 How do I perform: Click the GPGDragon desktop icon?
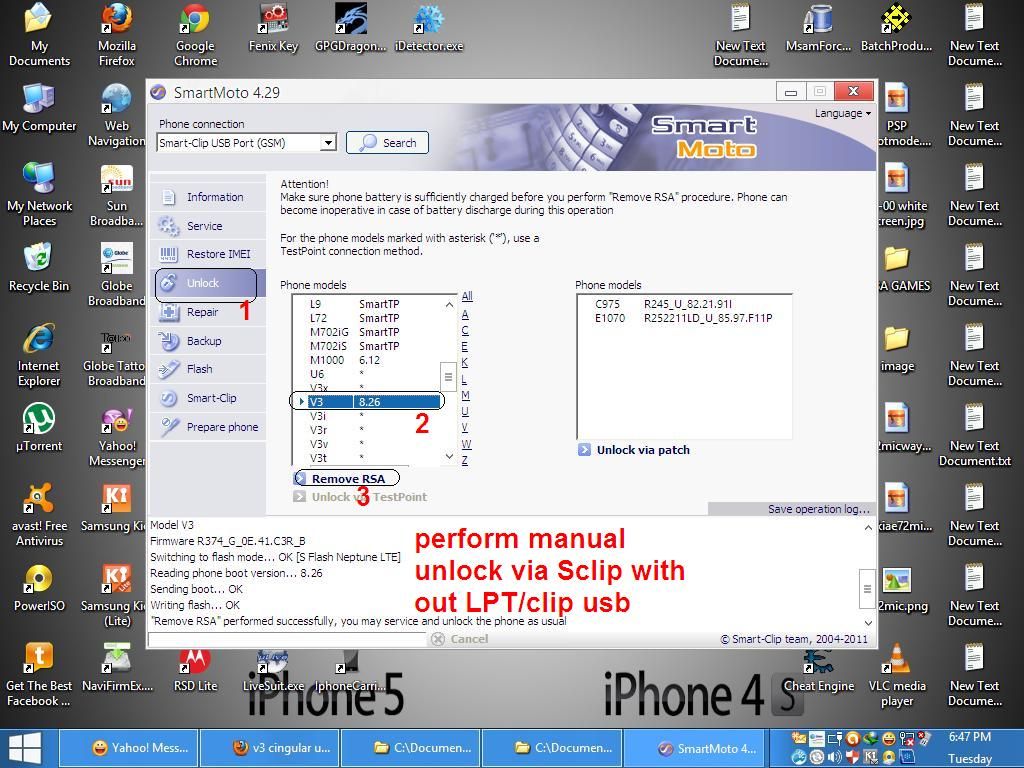click(351, 29)
